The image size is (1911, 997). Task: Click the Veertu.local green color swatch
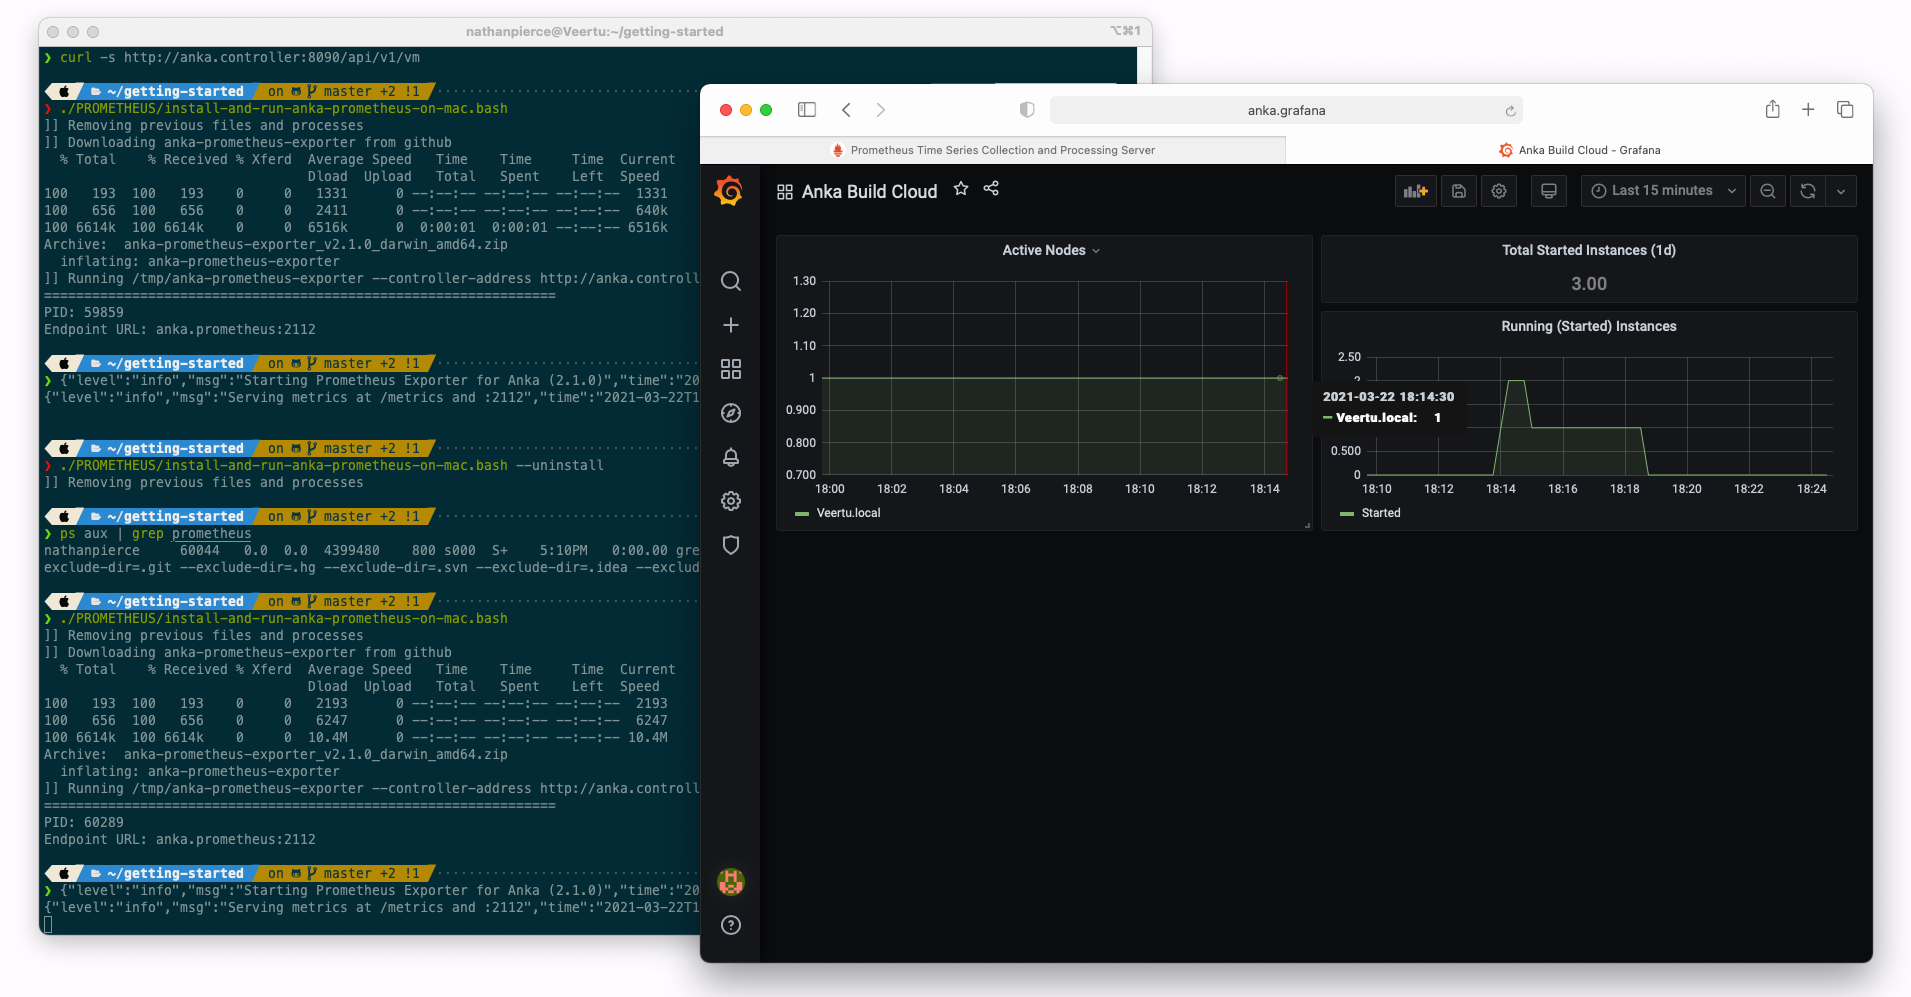801,514
